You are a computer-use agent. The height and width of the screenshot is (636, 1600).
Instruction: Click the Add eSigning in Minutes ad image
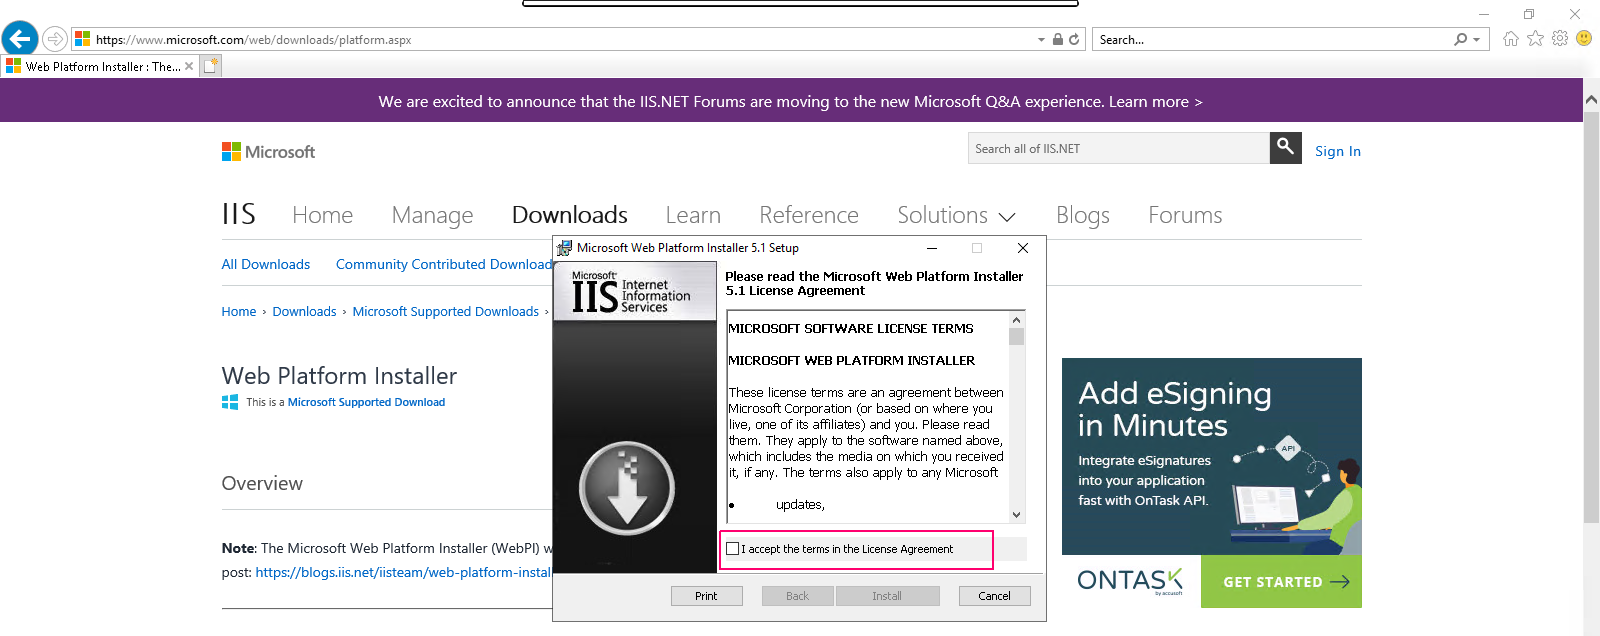(1212, 456)
